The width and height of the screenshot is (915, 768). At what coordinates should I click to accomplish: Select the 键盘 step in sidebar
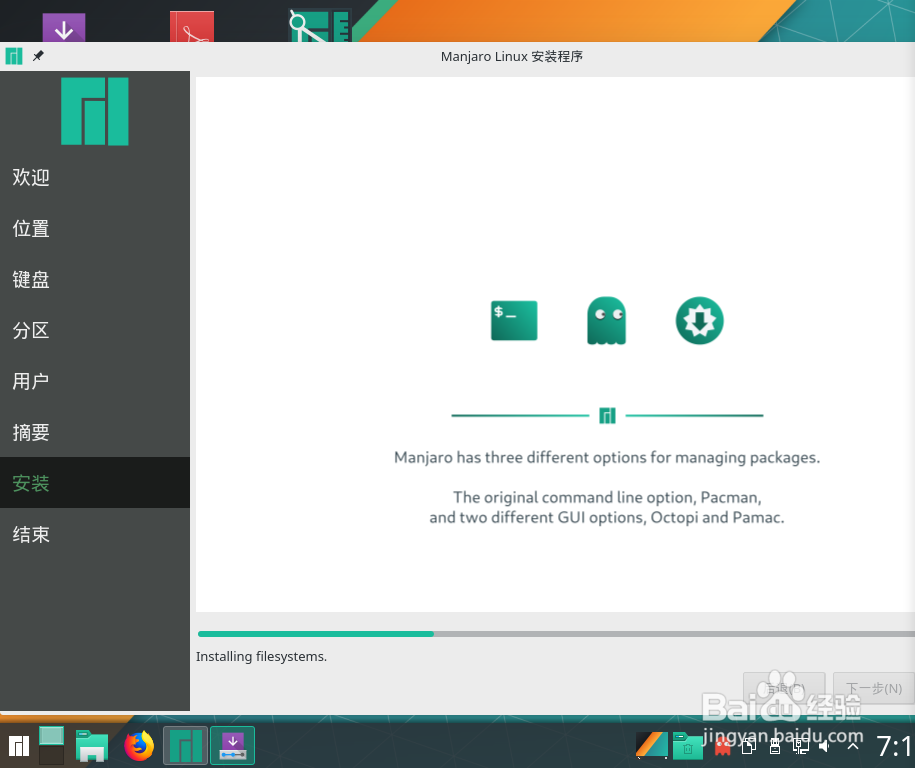pos(95,280)
